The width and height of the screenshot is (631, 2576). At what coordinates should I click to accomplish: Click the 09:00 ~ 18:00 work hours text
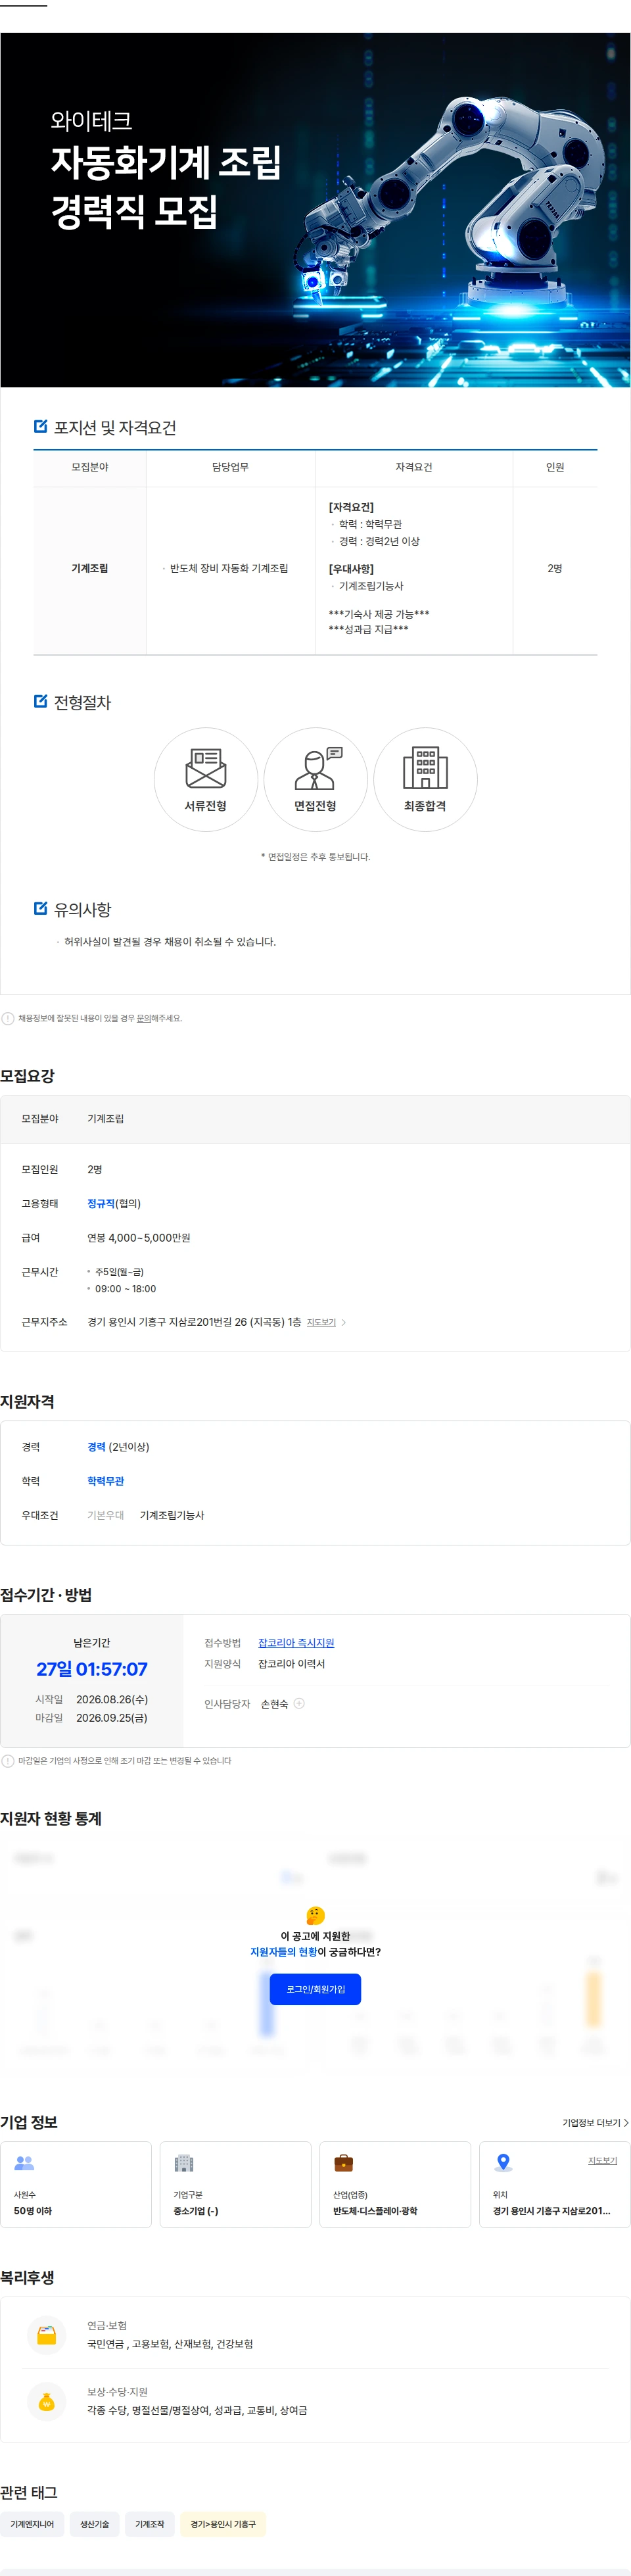(x=125, y=1288)
